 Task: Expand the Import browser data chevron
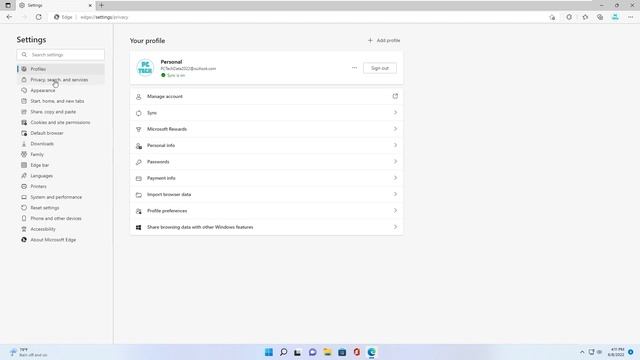pyautogui.click(x=395, y=194)
